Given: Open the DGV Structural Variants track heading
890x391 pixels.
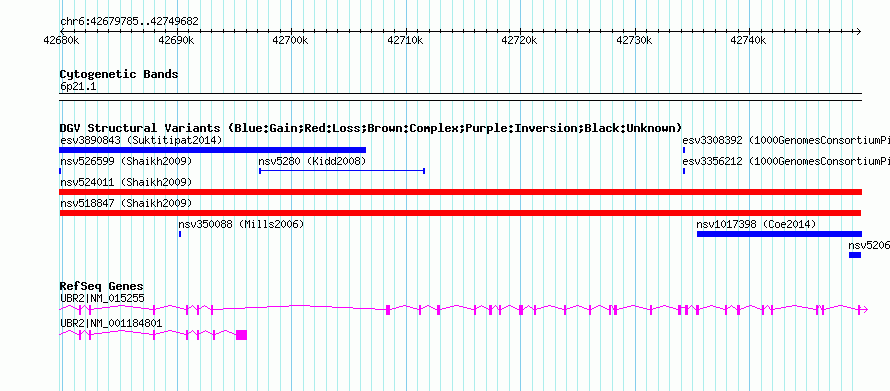Looking at the screenshot, I should [371, 128].
